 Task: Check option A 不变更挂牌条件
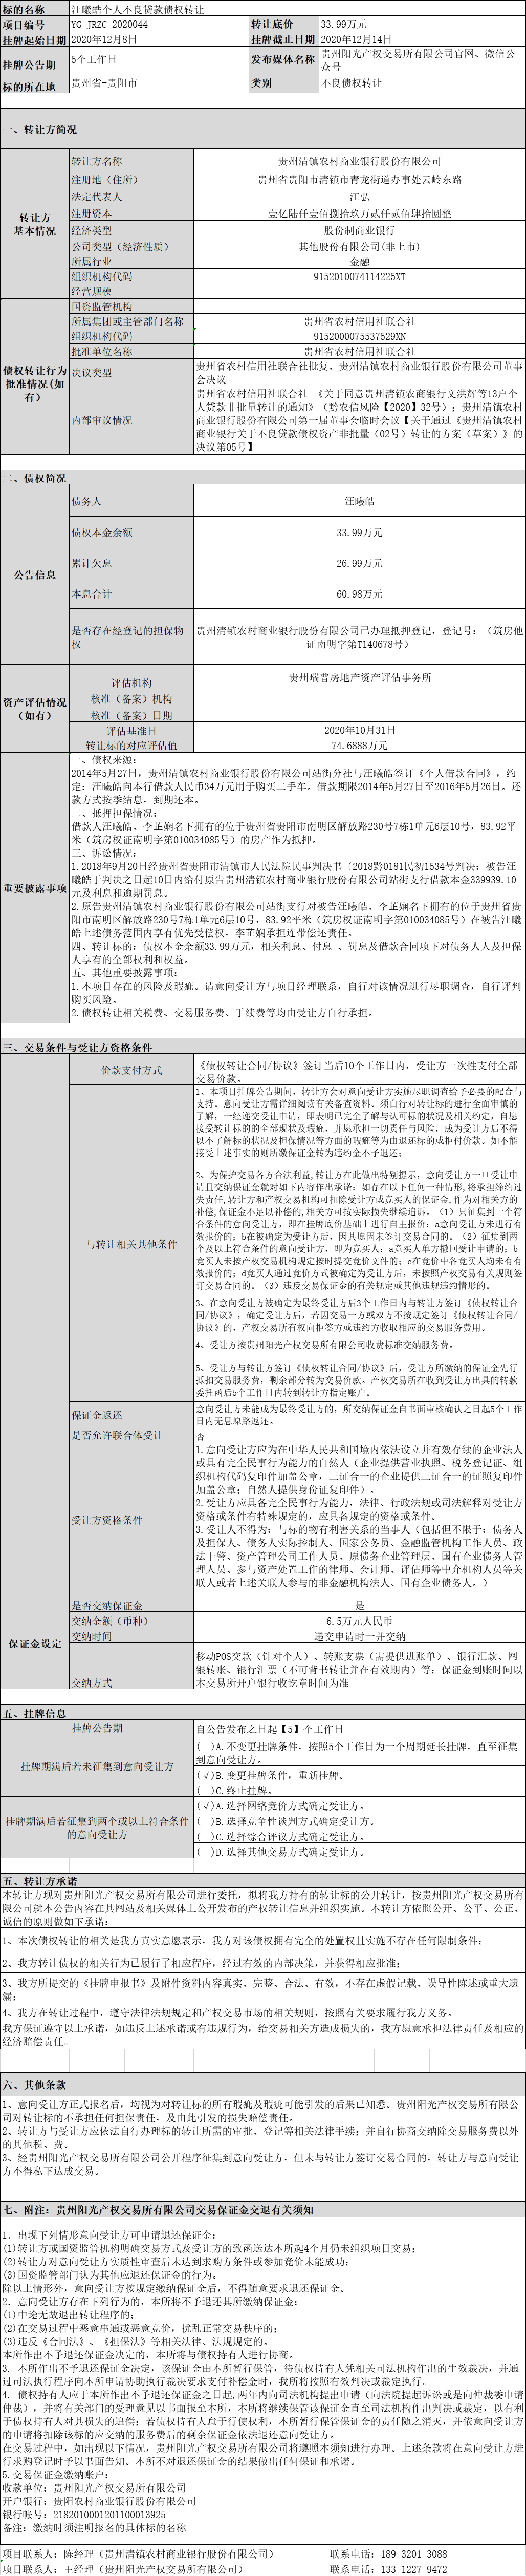click(204, 1746)
